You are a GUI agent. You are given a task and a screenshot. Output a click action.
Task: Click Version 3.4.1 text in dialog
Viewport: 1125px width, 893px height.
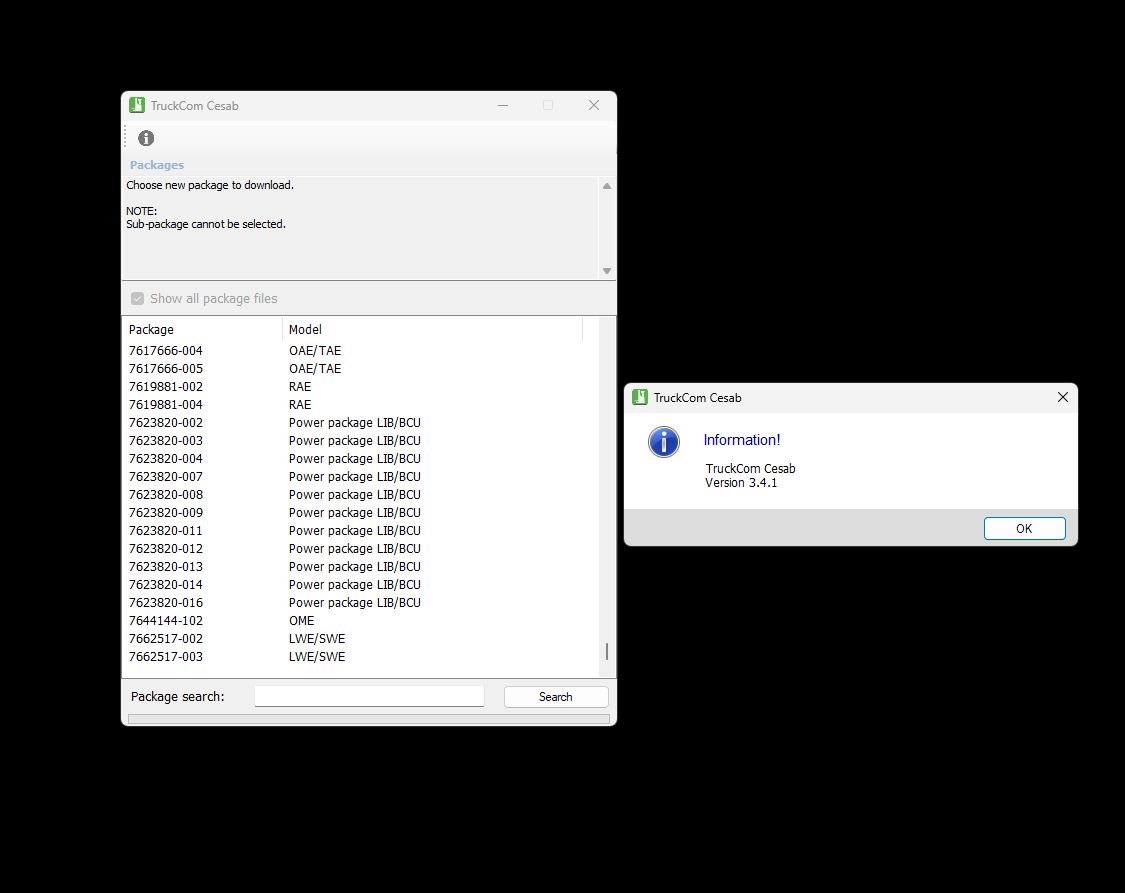741,483
